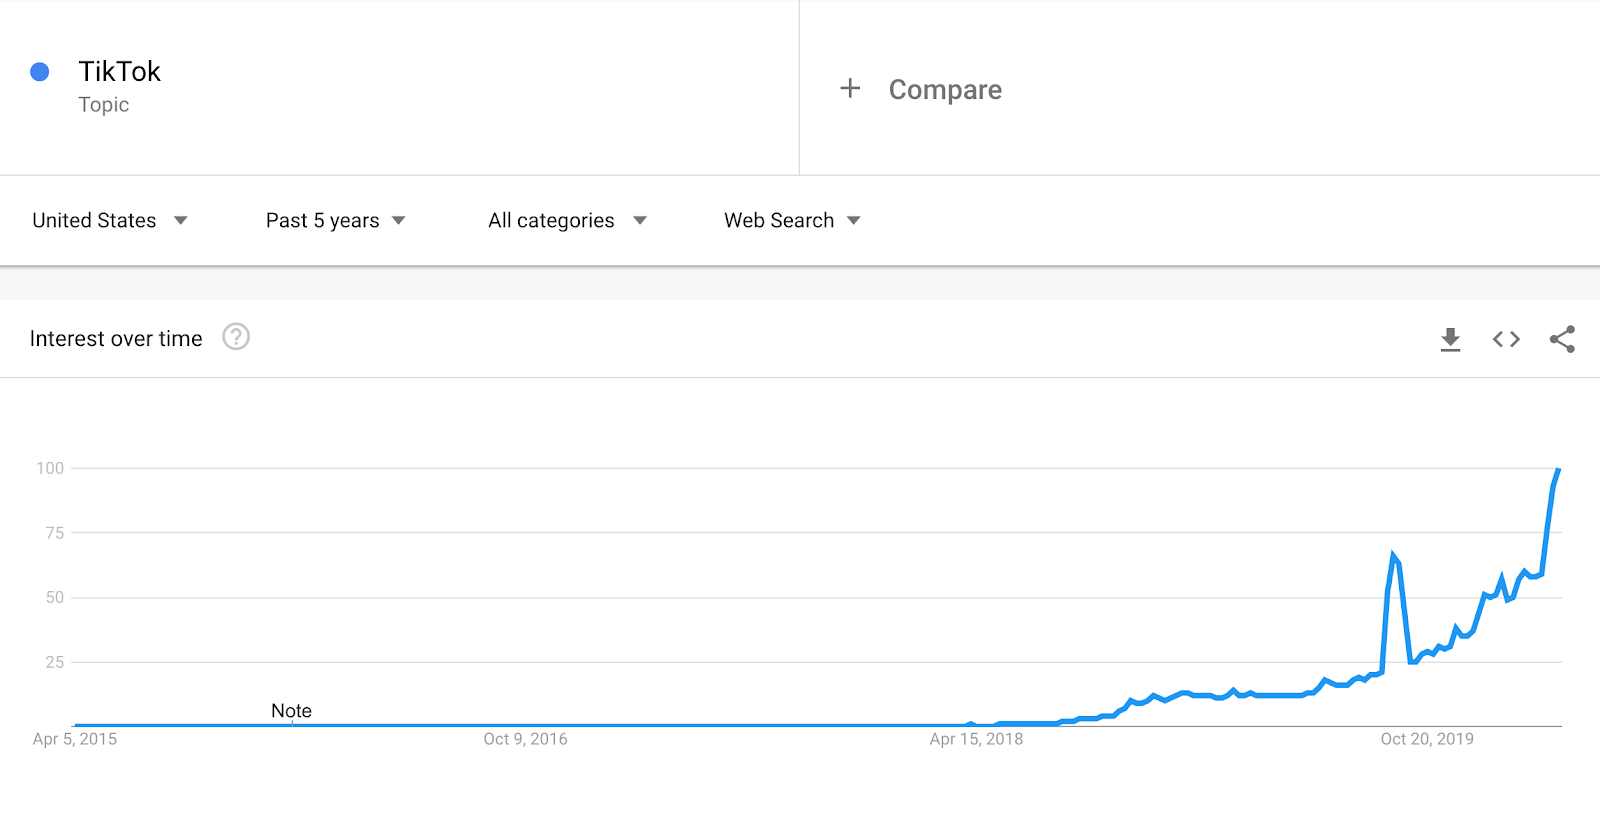Click the download CSV icon
The height and width of the screenshot is (836, 1600).
[x=1450, y=340]
